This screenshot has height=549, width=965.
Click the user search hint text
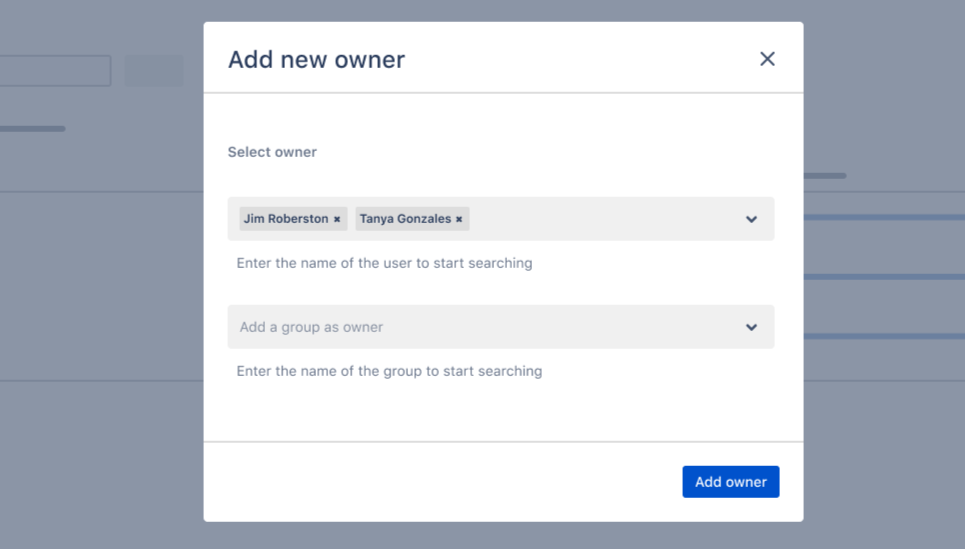click(x=384, y=264)
